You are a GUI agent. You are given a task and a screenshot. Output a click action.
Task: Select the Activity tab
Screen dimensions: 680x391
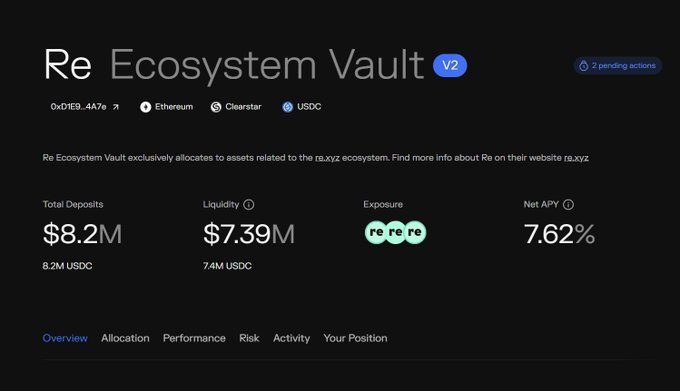coord(291,338)
